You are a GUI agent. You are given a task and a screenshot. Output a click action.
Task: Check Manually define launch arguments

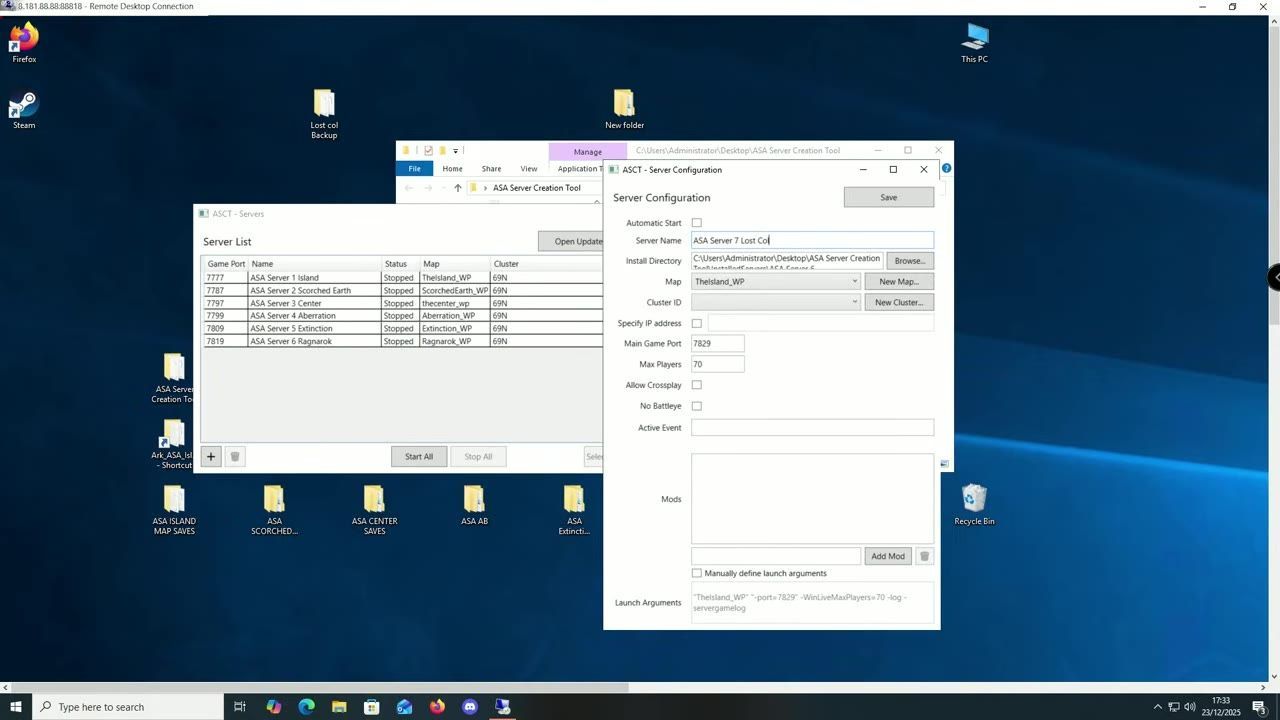[697, 573]
